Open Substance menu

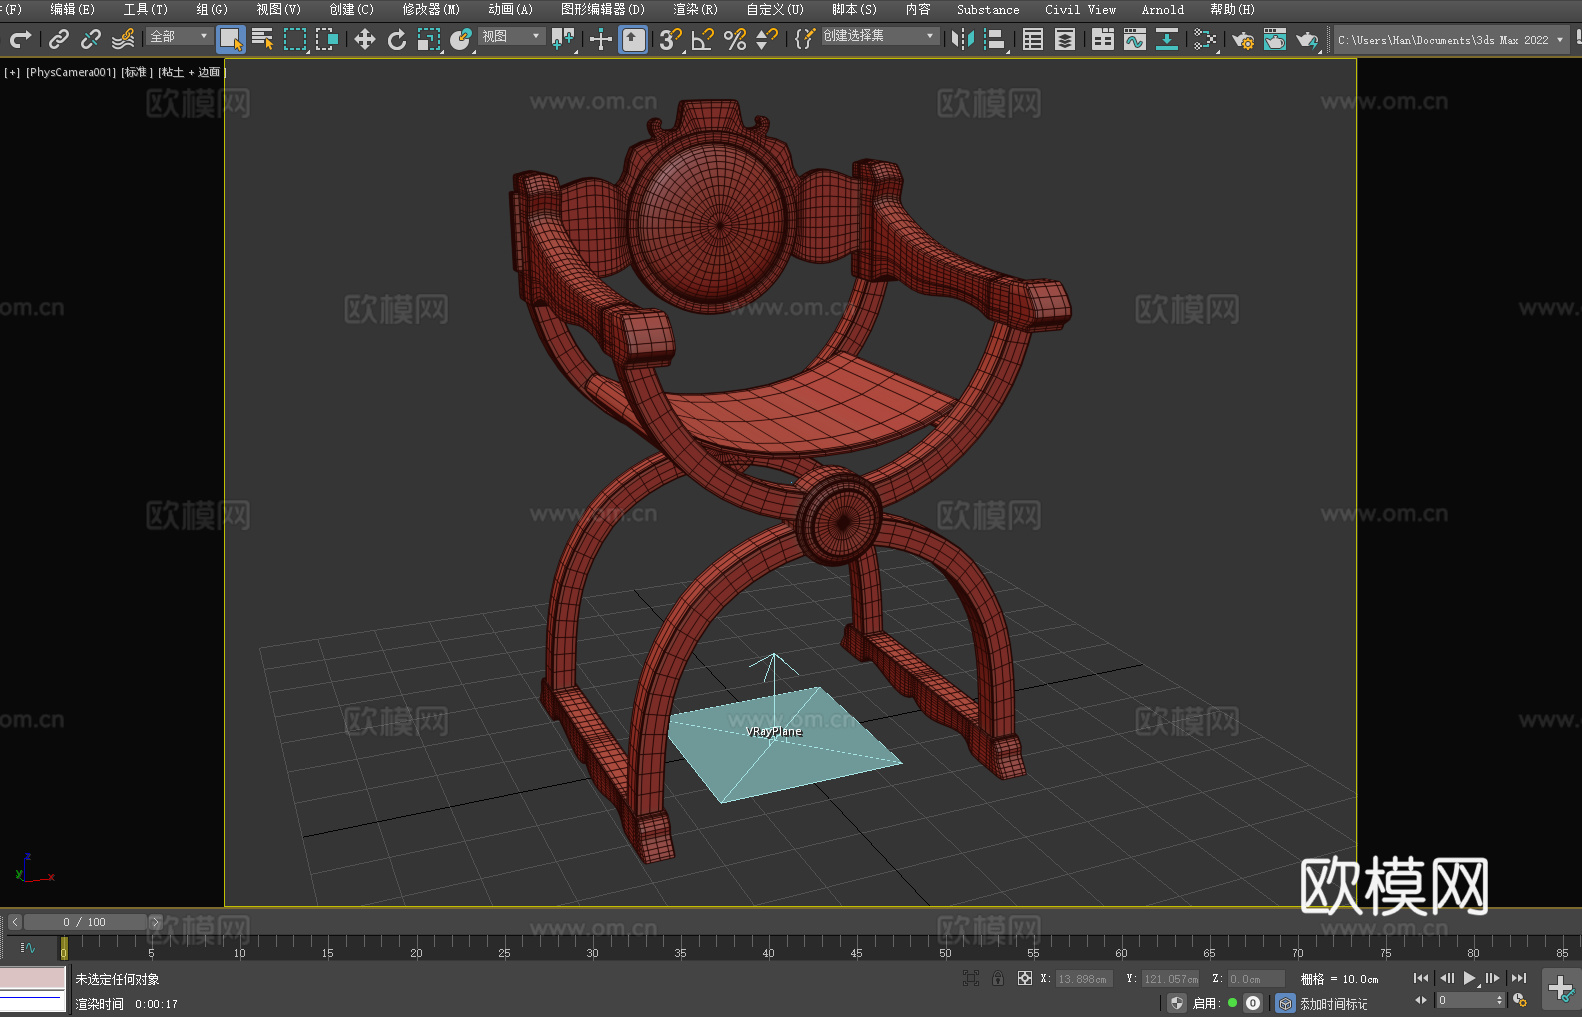pos(988,9)
